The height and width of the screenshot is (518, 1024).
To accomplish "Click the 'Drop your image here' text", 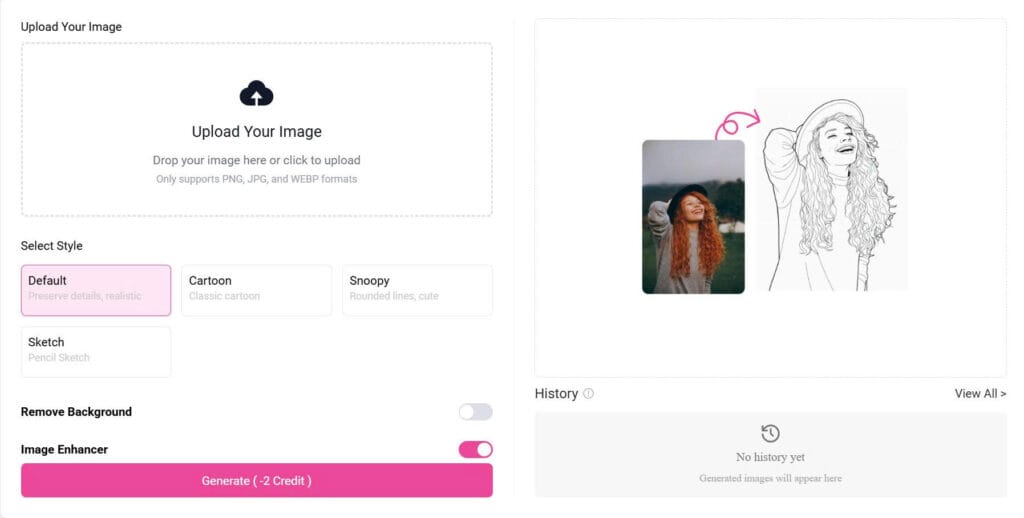I will pos(257,160).
